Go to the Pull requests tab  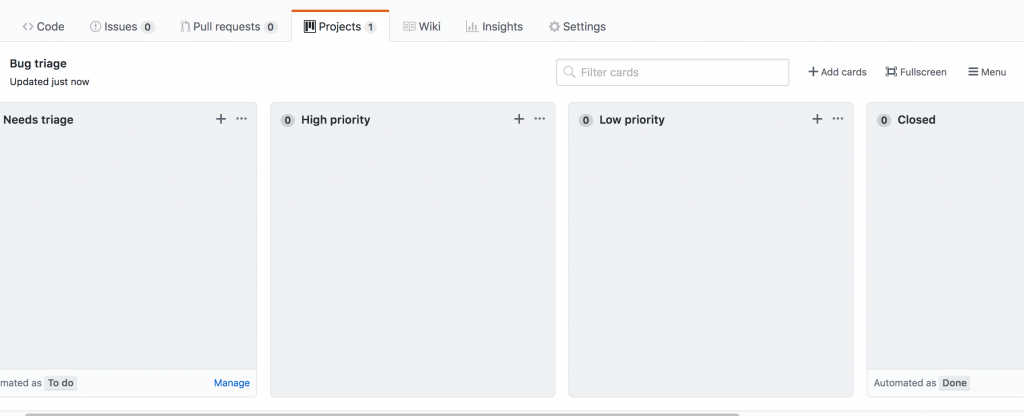coord(228,27)
